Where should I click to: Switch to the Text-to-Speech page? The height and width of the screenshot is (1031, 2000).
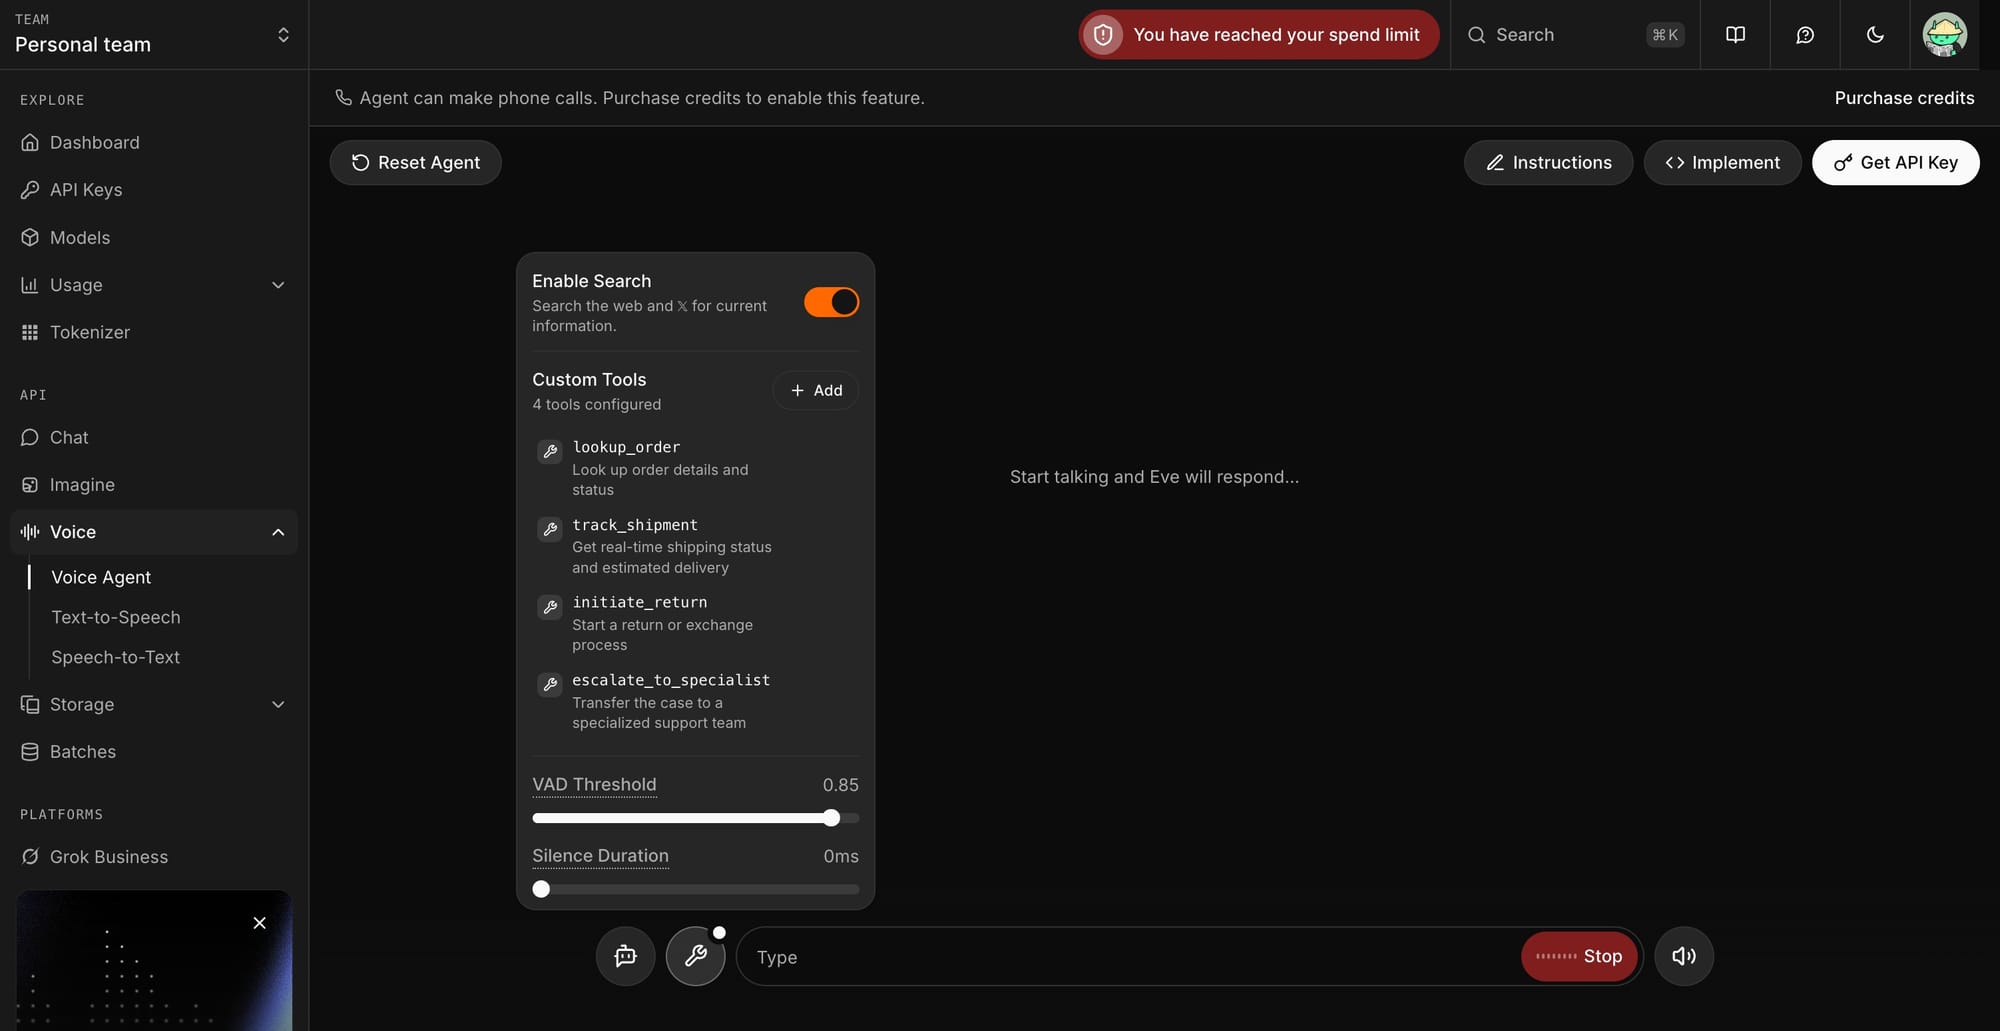115,617
